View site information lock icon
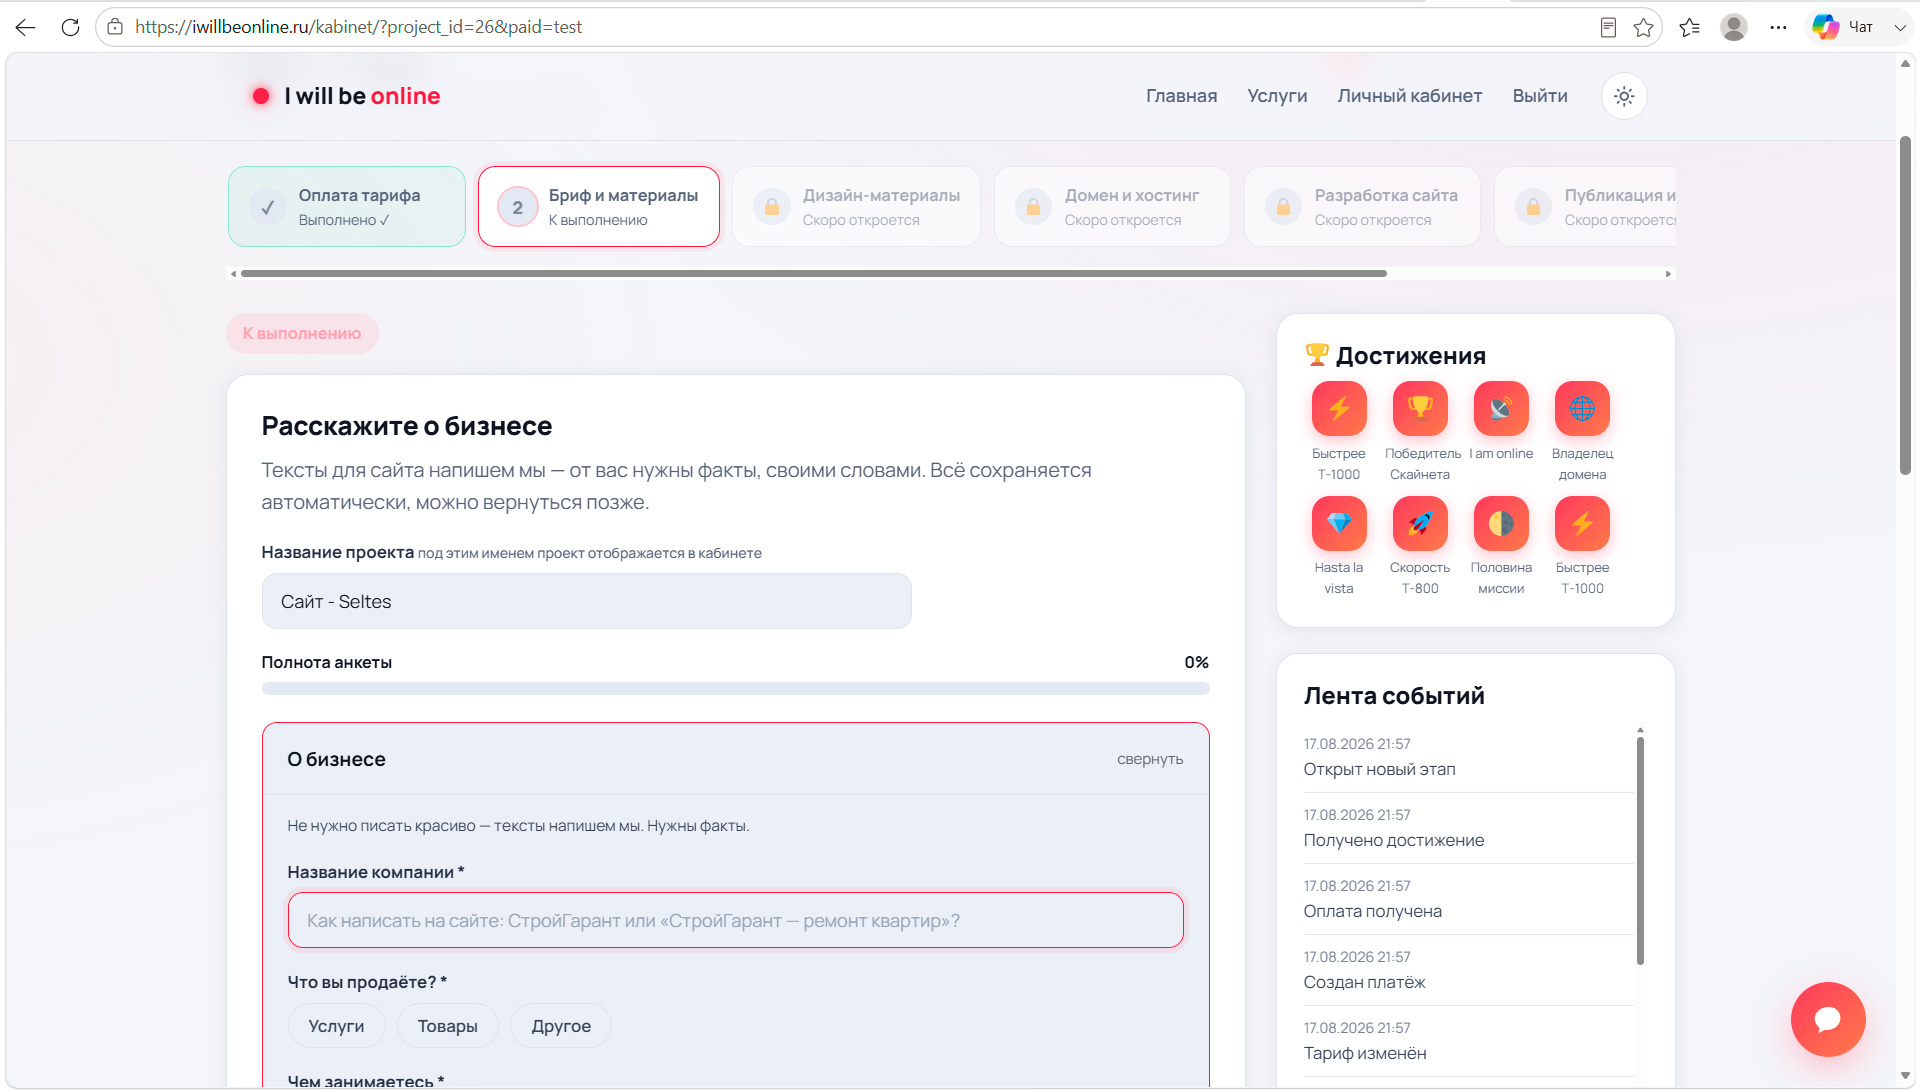Viewport: 1920px width, 1092px height. pyautogui.click(x=115, y=27)
